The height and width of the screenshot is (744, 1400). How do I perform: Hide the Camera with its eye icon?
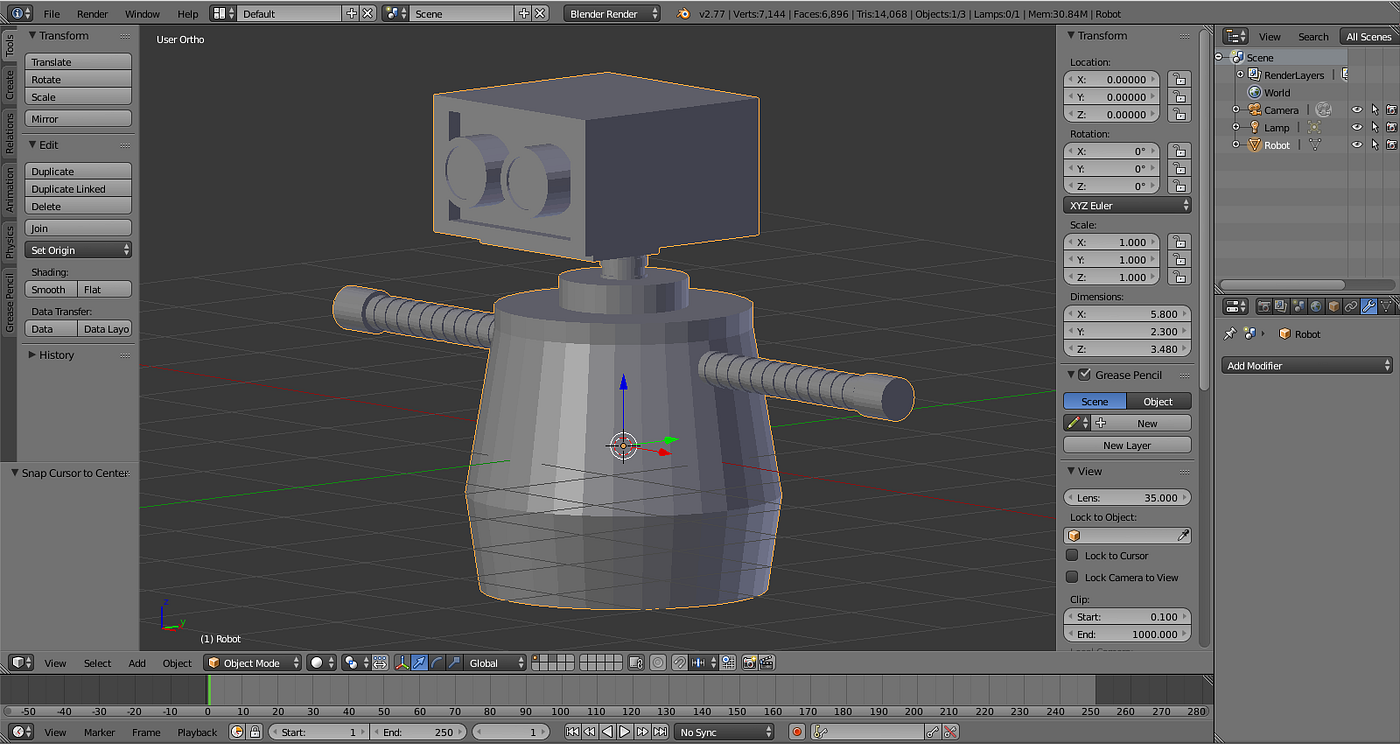point(1357,110)
